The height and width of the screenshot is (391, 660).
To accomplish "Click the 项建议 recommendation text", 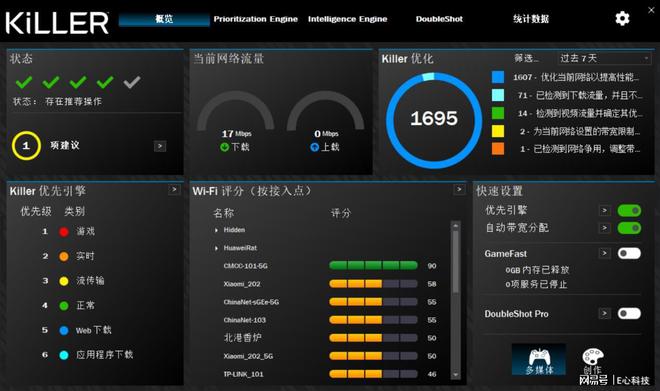I will pyautogui.click(x=65, y=146).
